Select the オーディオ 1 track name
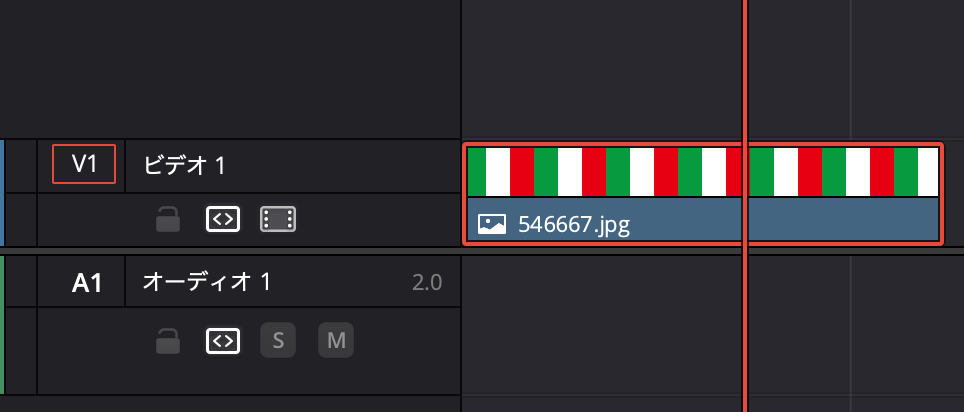964x412 pixels. [207, 283]
